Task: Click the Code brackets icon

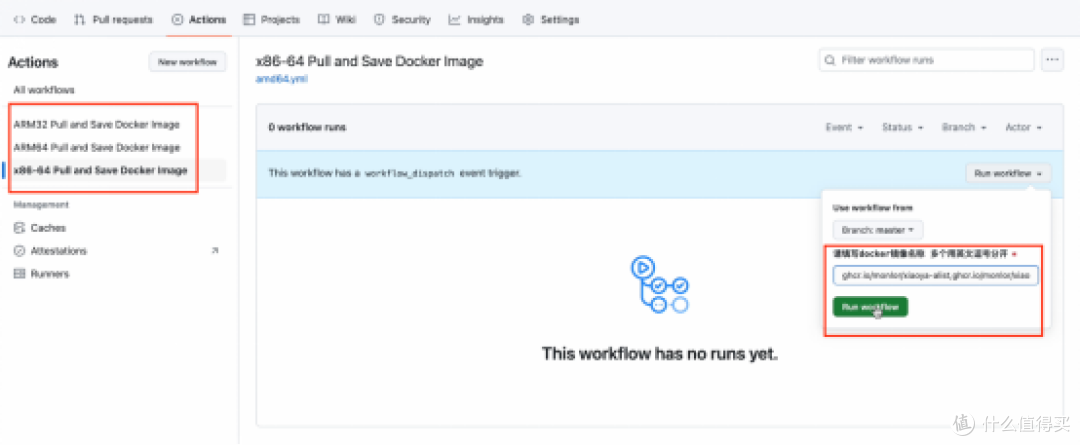Action: click(x=19, y=20)
